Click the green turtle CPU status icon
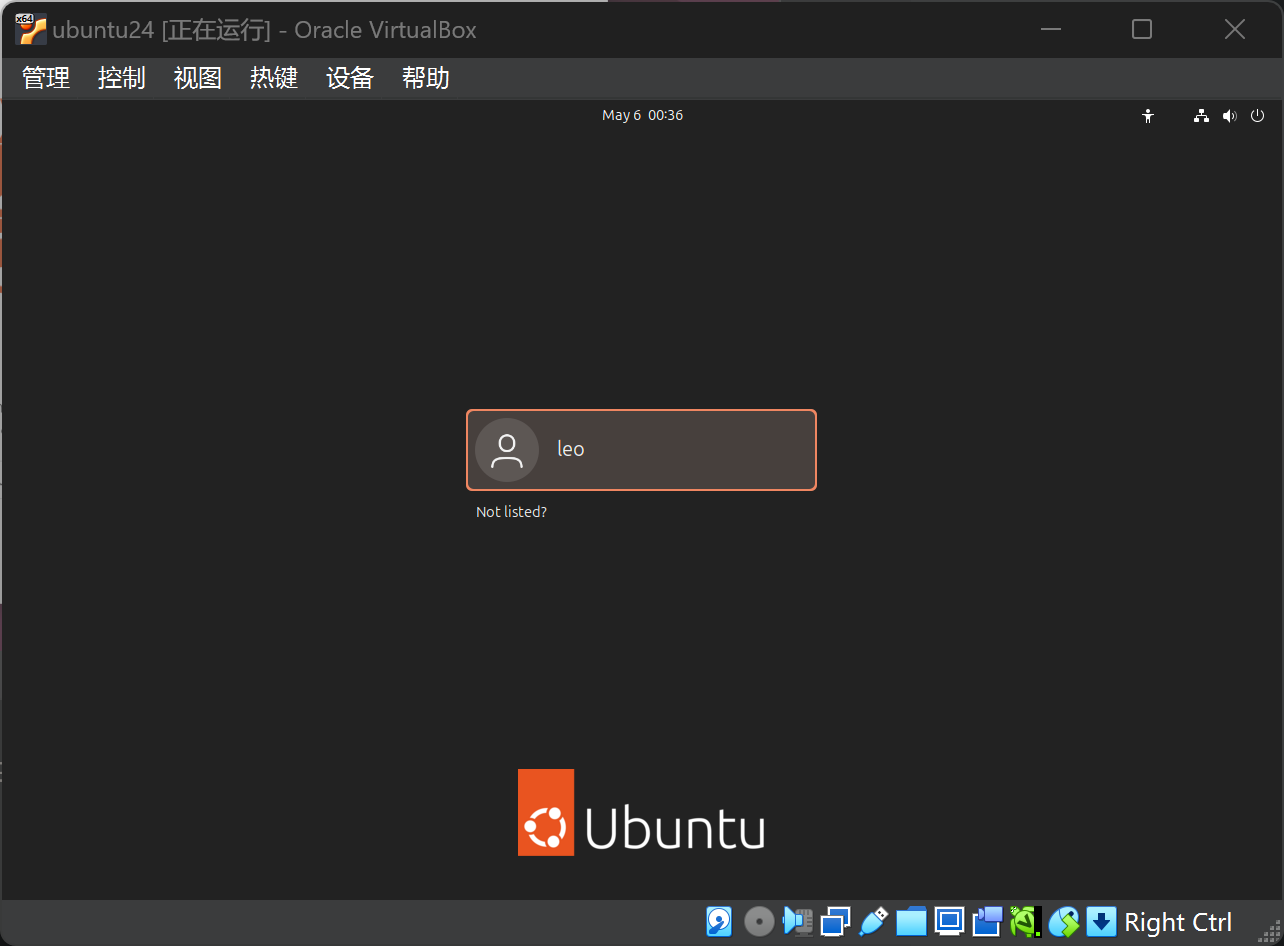The width and height of the screenshot is (1284, 946). [x=1025, y=921]
